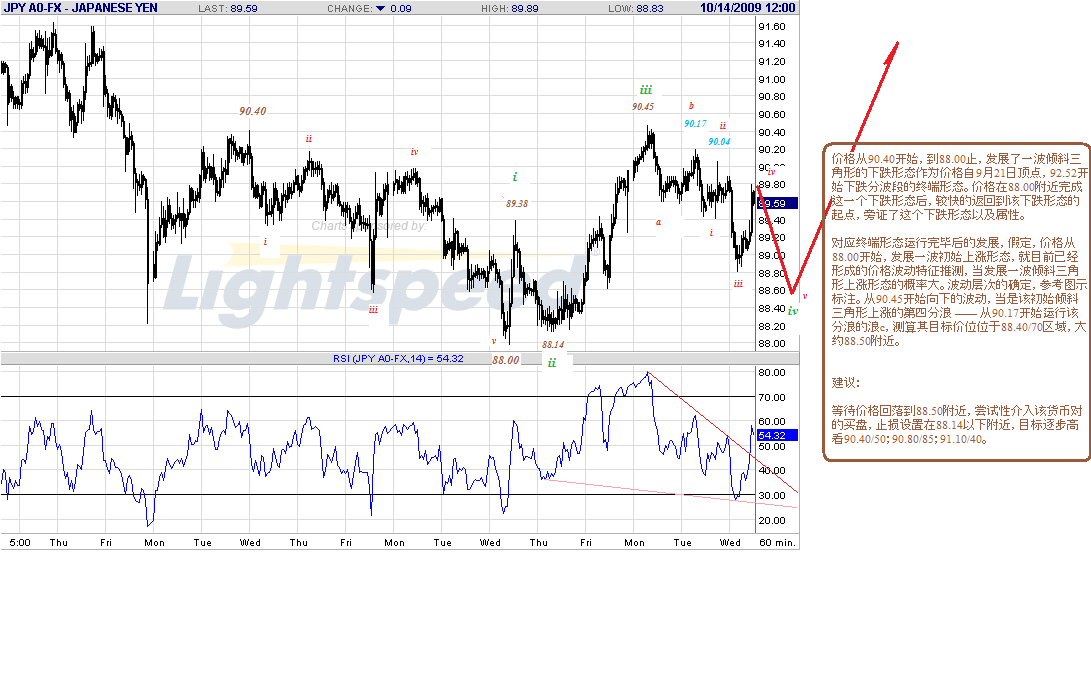
Task: Click the 91.40 price axis label
Action: coord(772,44)
